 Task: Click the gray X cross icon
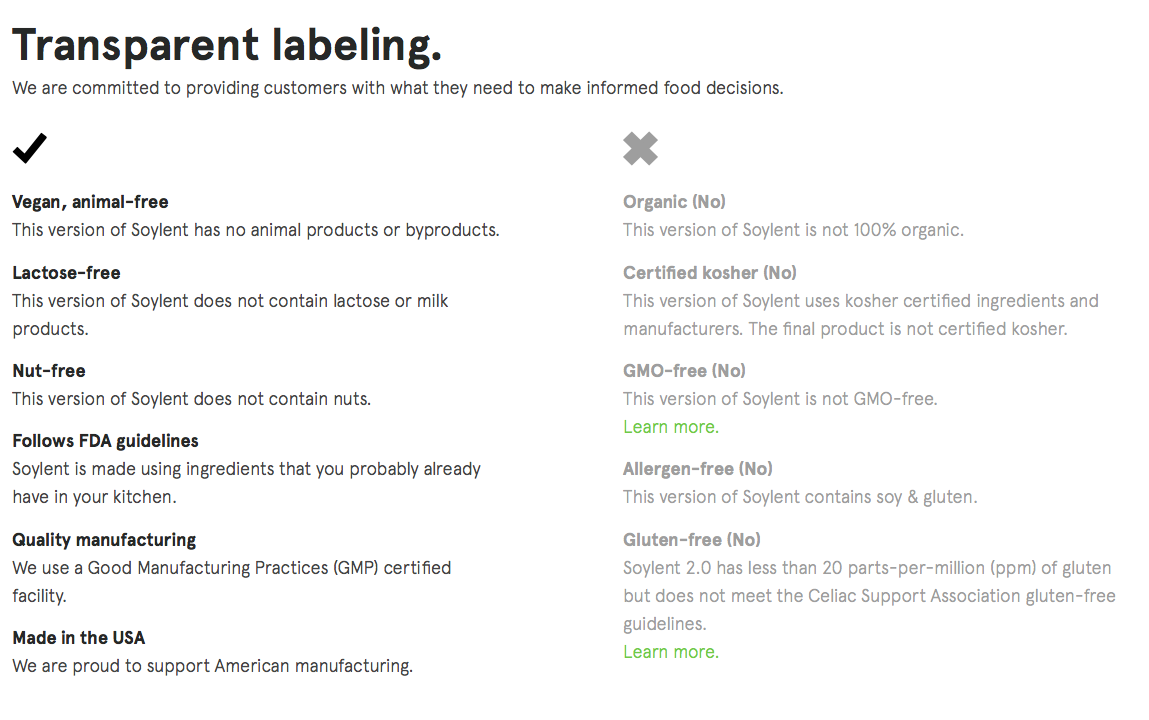coord(640,148)
